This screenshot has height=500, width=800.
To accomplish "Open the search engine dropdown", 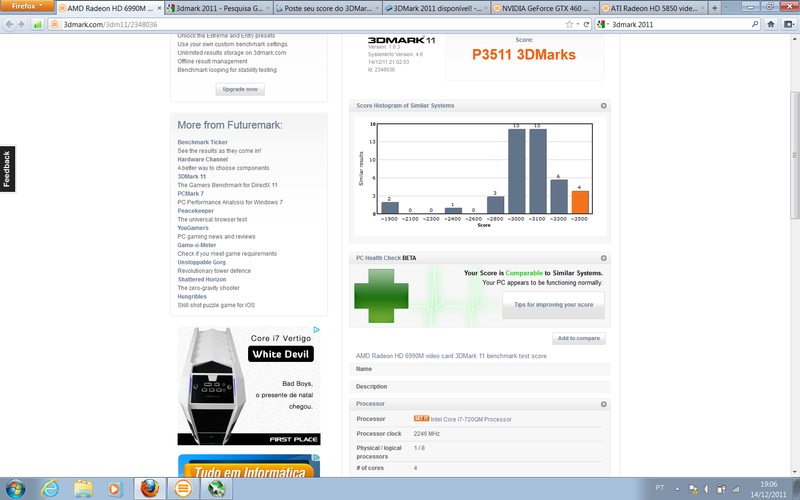I will (603, 24).
